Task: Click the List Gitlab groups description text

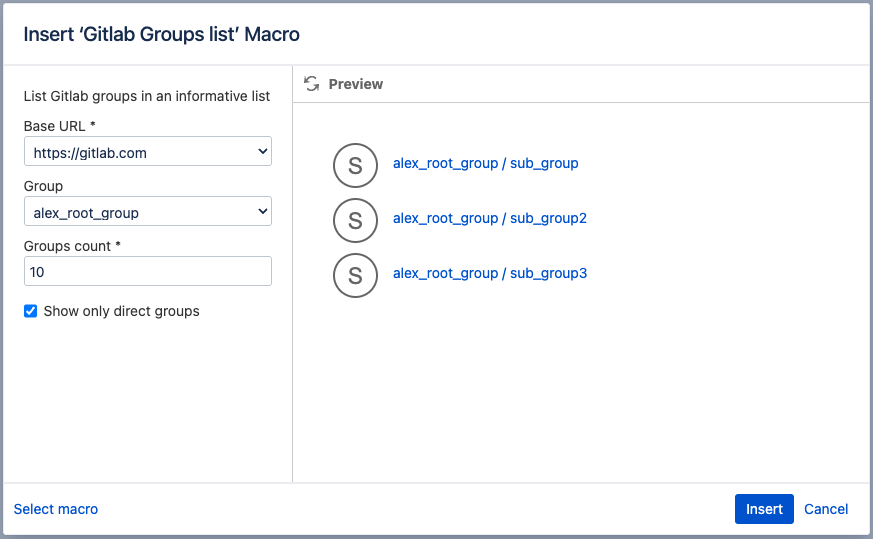Action: point(147,97)
